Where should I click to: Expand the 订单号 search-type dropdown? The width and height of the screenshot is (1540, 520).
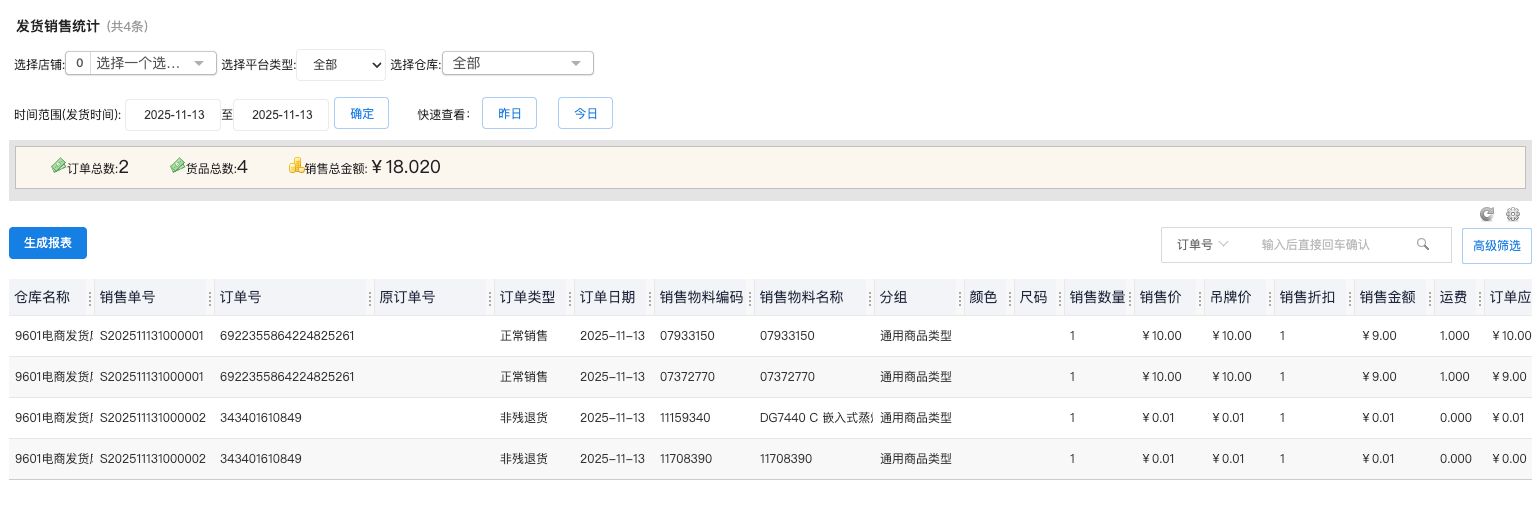(1202, 244)
